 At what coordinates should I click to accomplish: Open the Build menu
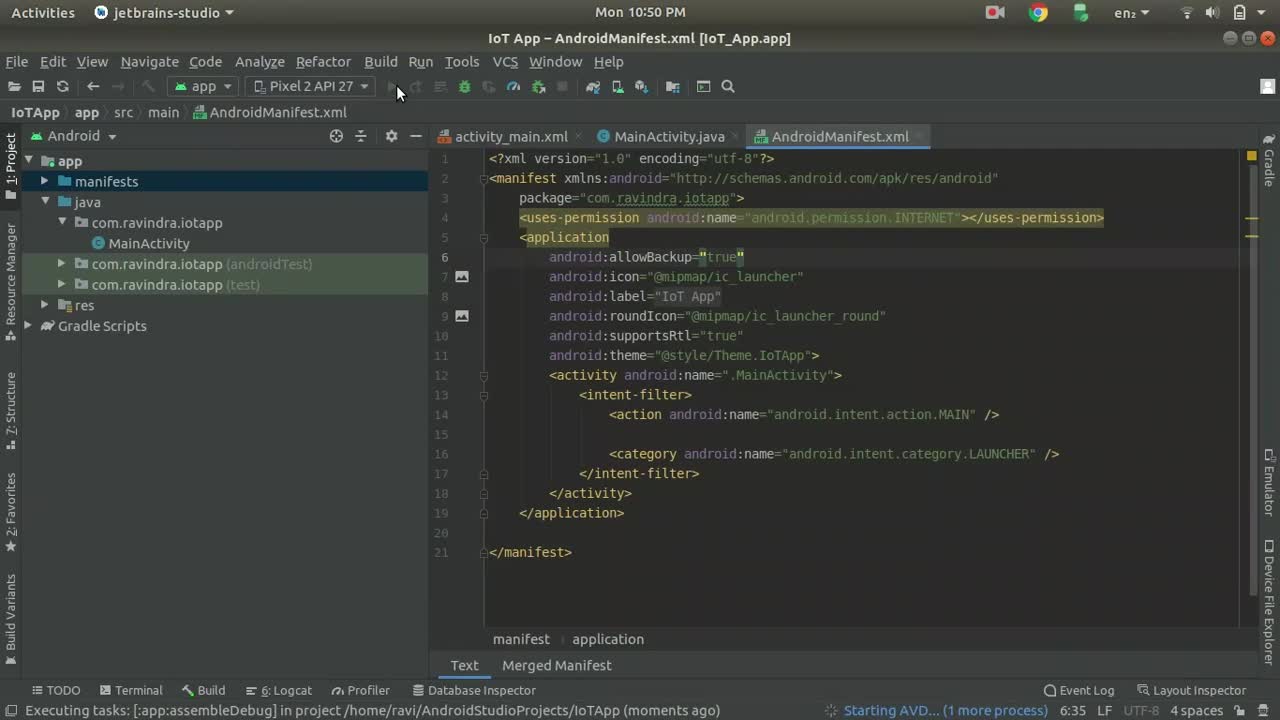coord(380,62)
